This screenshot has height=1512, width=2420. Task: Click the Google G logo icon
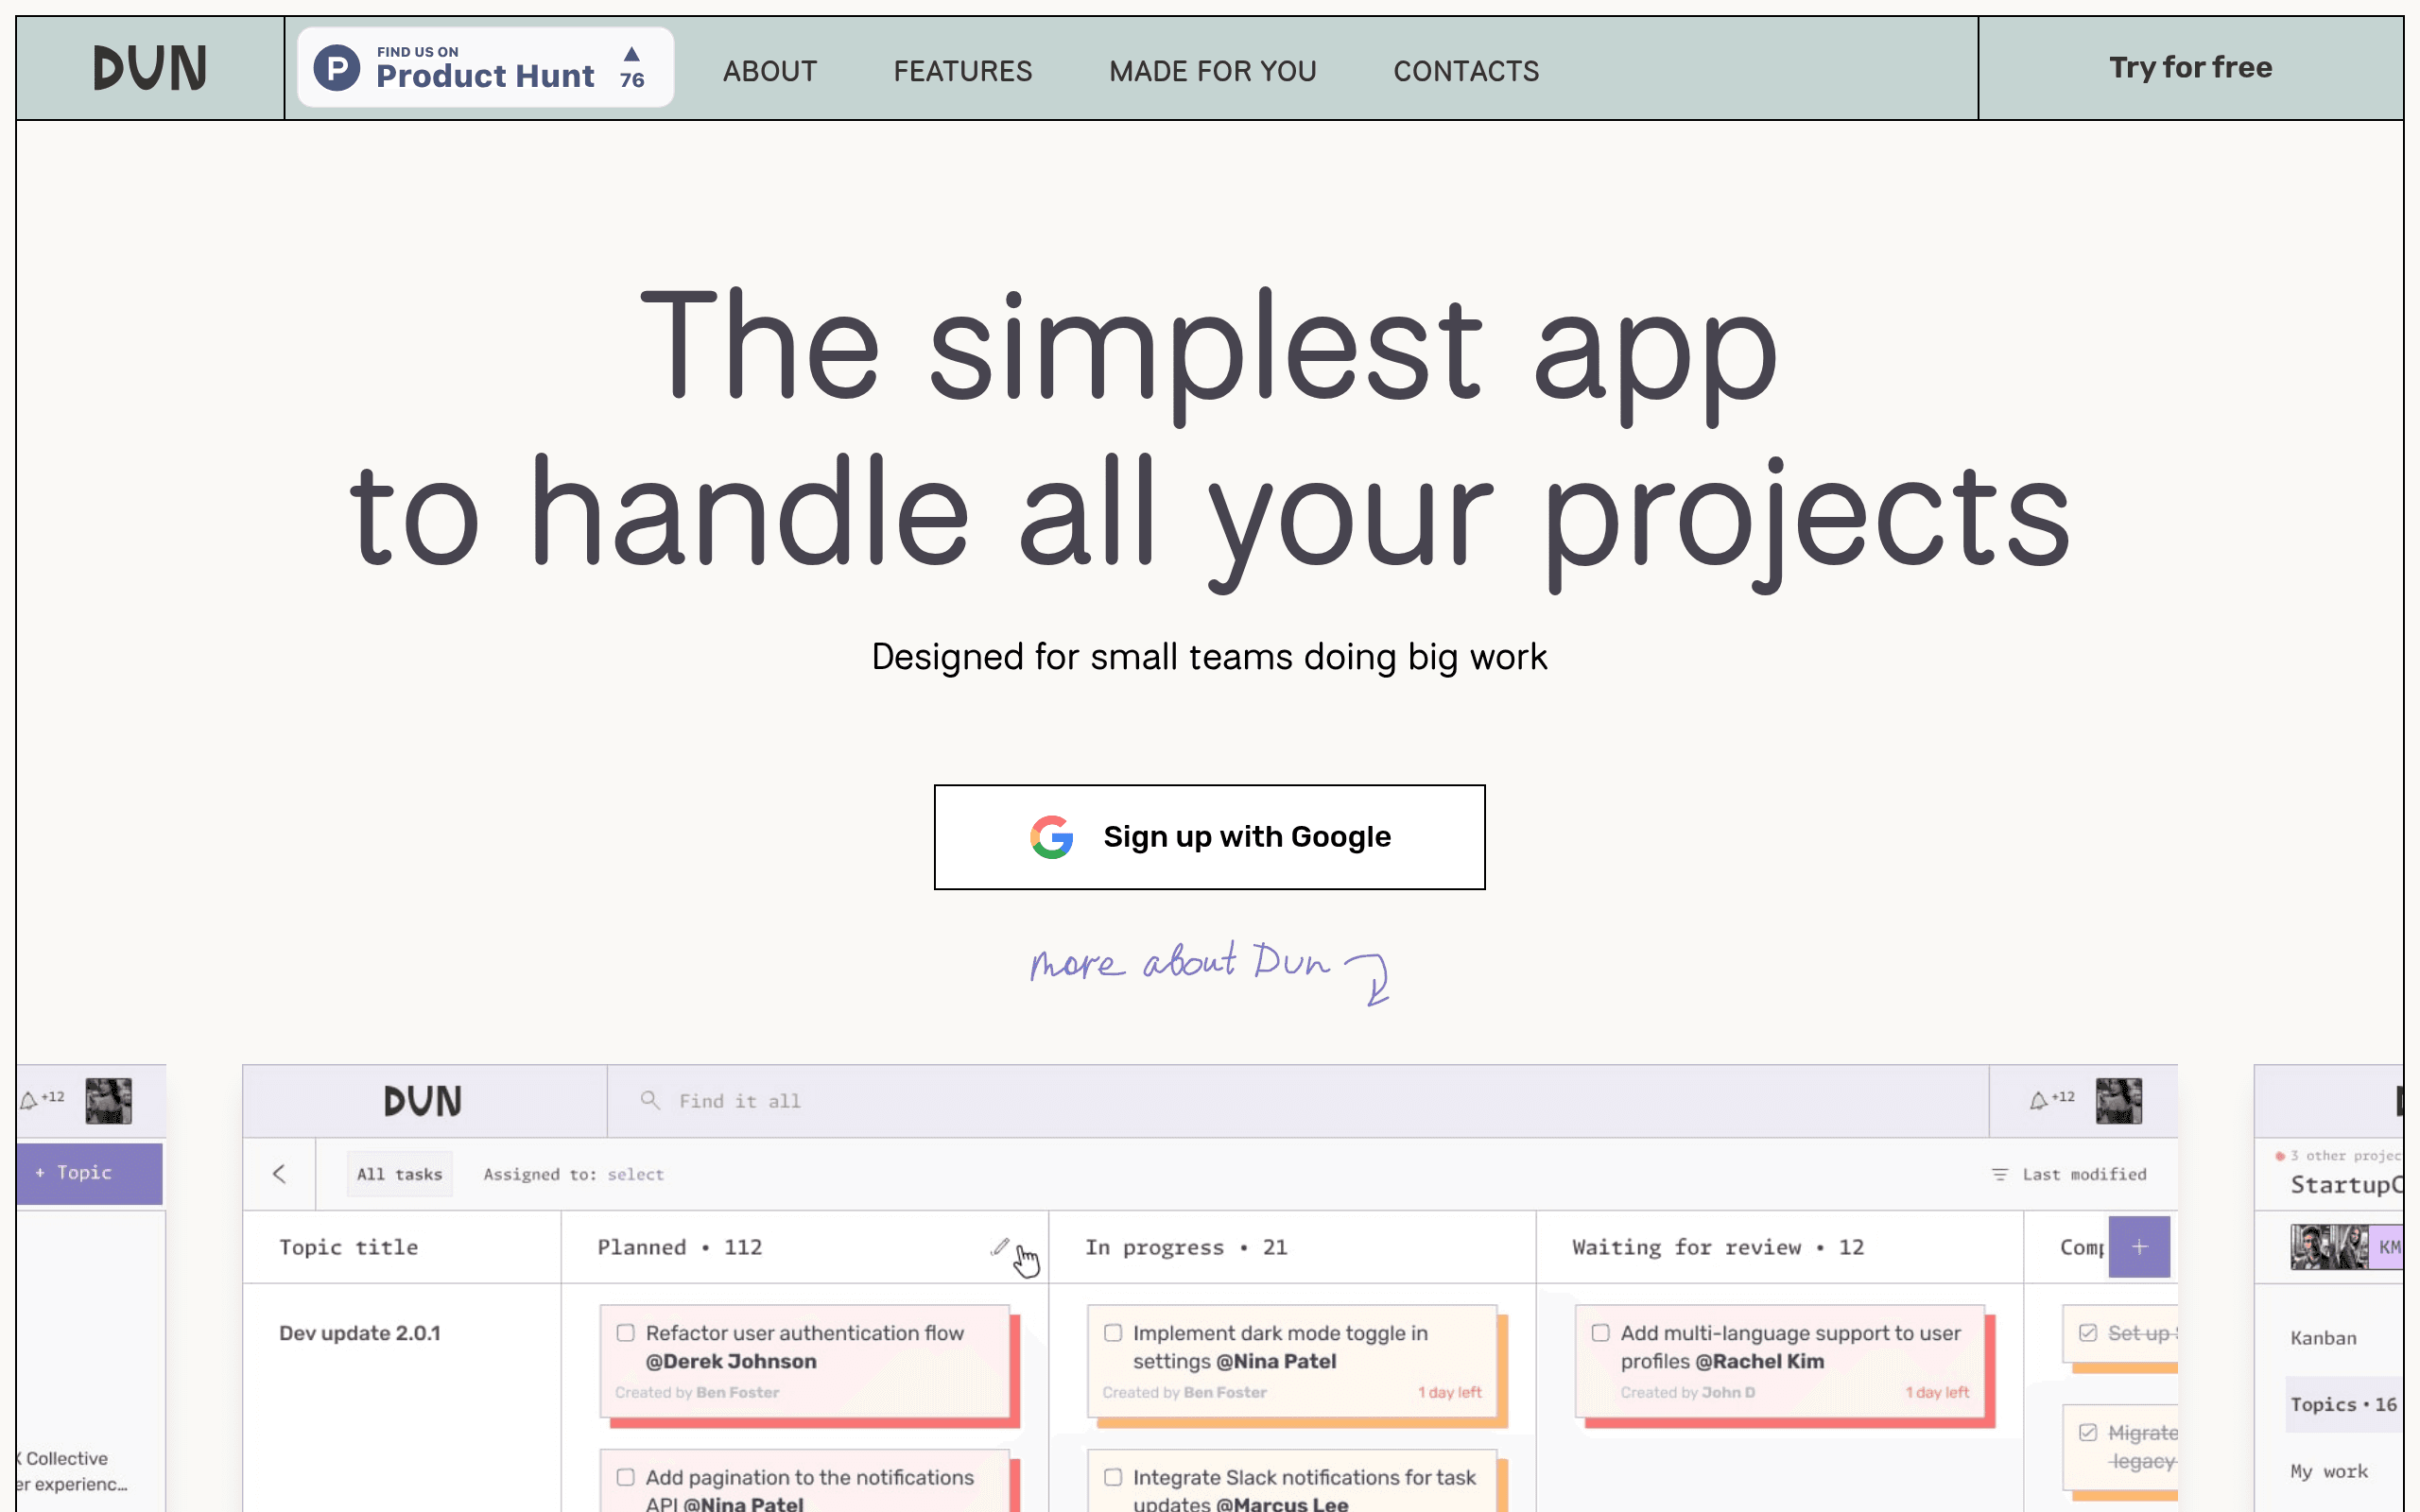[x=1052, y=837]
